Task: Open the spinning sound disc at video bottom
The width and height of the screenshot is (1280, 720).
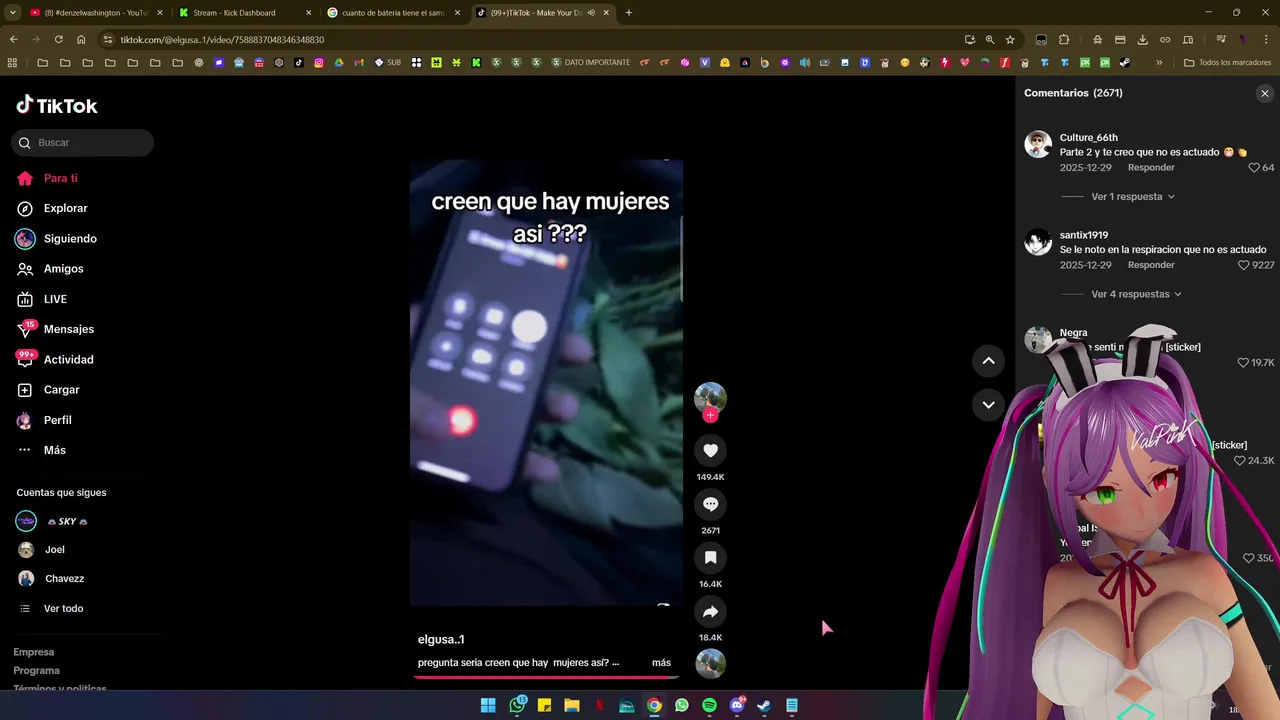Action: coord(710,664)
